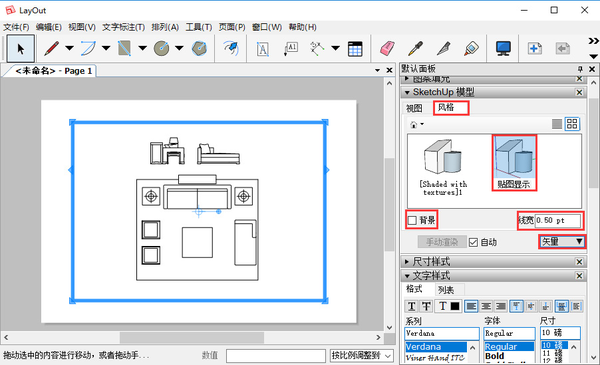The height and width of the screenshot is (365, 600).
Task: Open the Dimension tool dropdown arrow
Action: [335, 48]
